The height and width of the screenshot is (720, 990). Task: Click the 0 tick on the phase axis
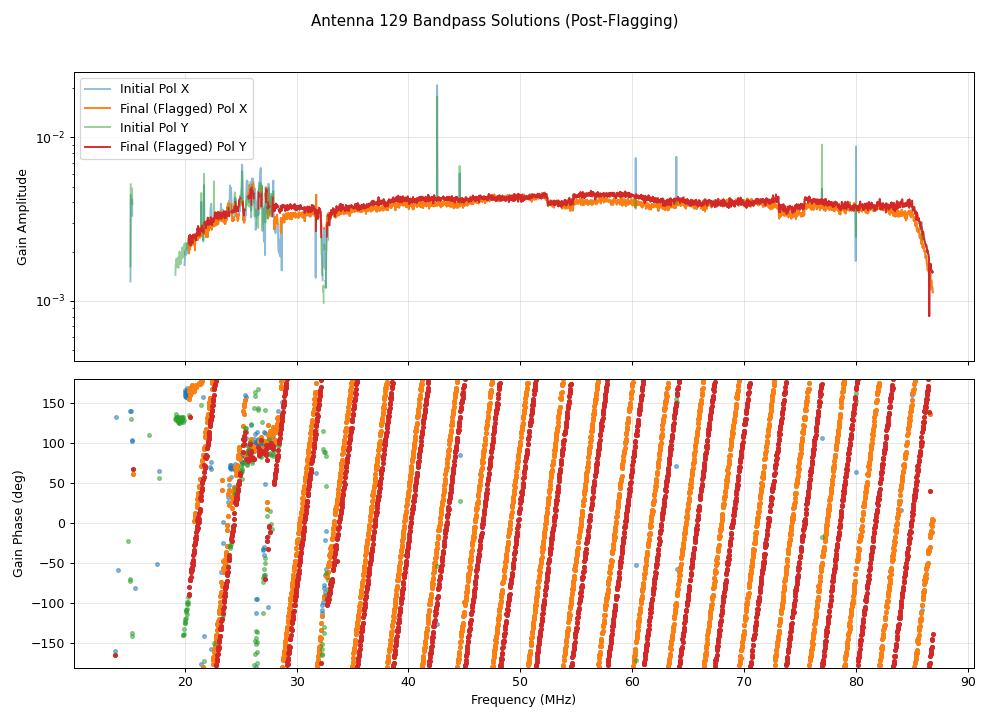62,523
